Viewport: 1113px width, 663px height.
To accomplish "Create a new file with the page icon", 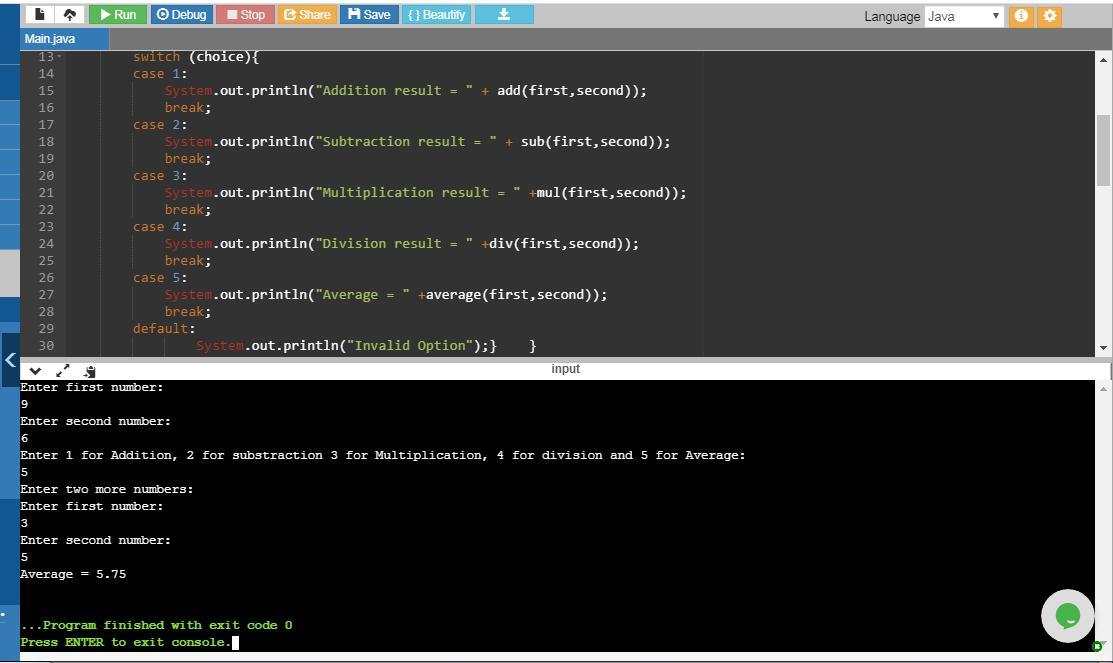I will (x=40, y=14).
